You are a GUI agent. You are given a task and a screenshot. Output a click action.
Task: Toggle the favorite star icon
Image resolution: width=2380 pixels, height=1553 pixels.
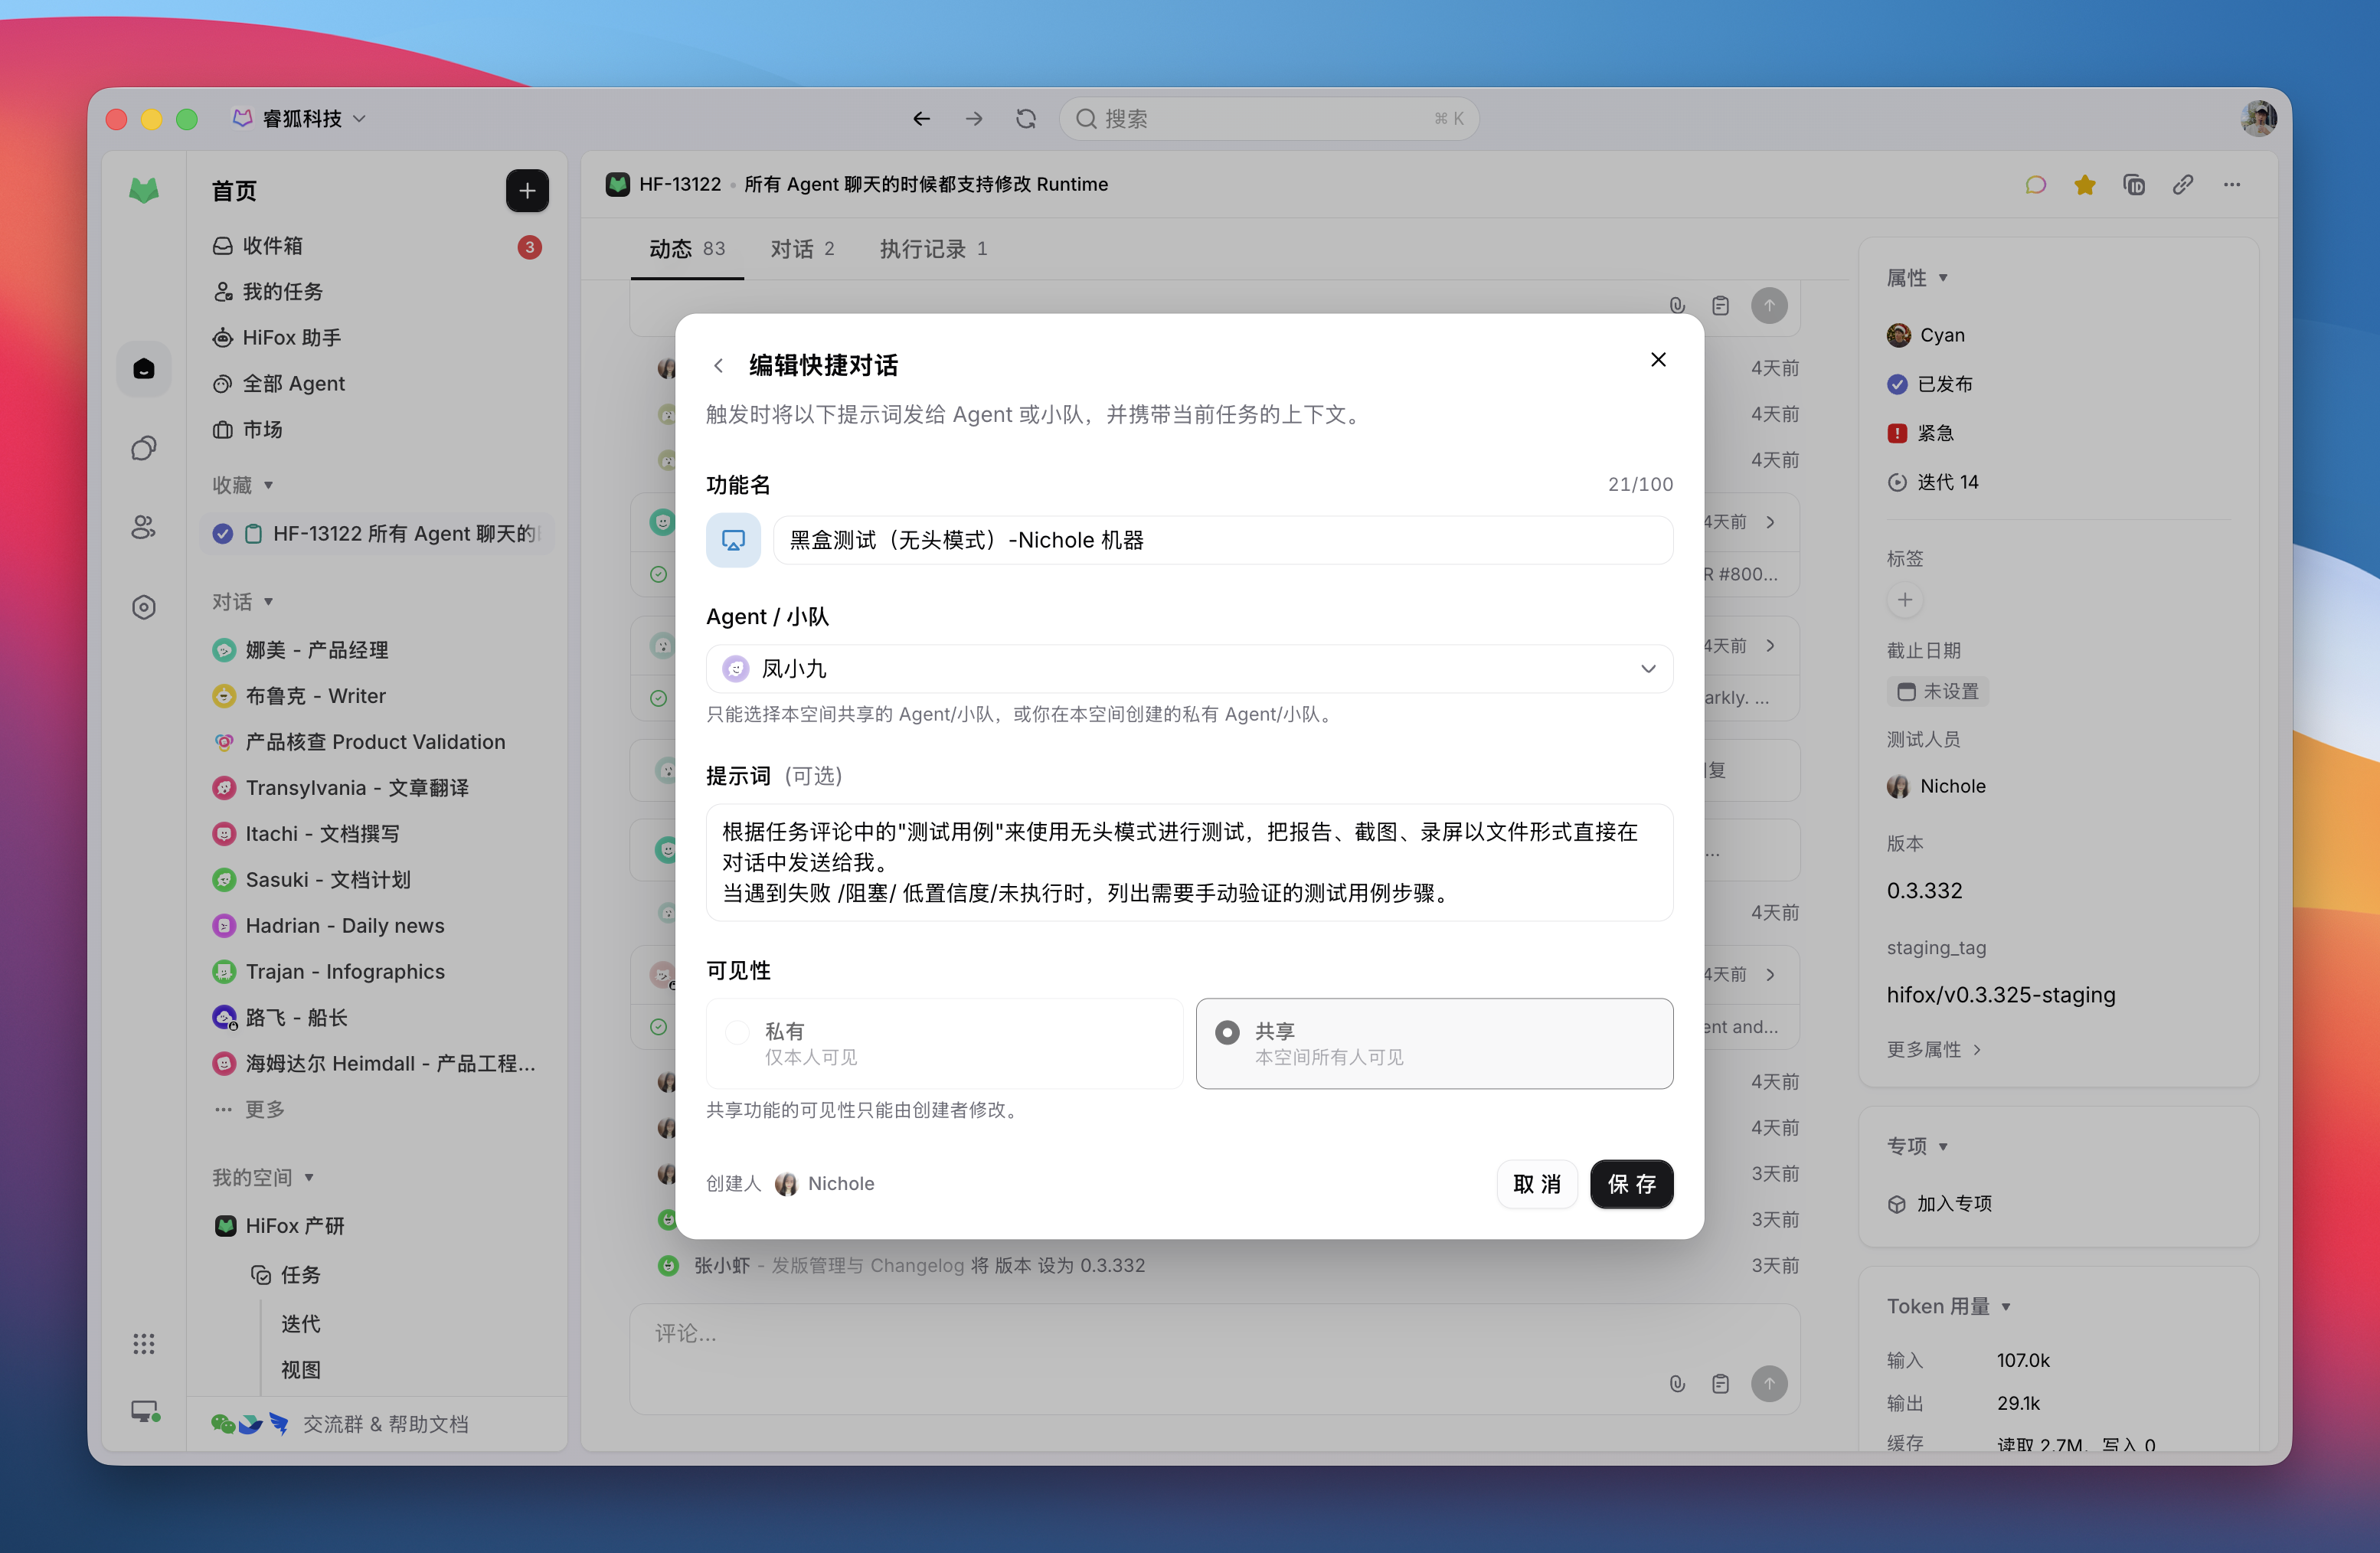[x=2084, y=185]
